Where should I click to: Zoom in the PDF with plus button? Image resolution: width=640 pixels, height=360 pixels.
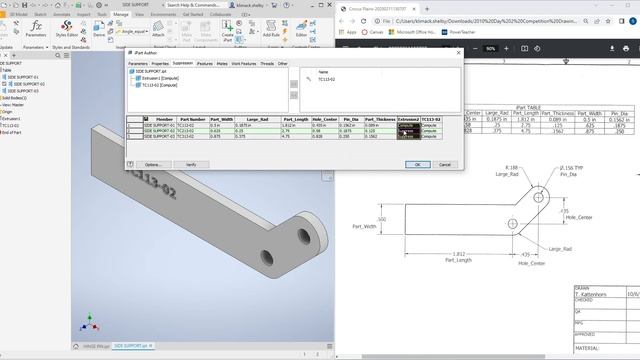click(506, 49)
